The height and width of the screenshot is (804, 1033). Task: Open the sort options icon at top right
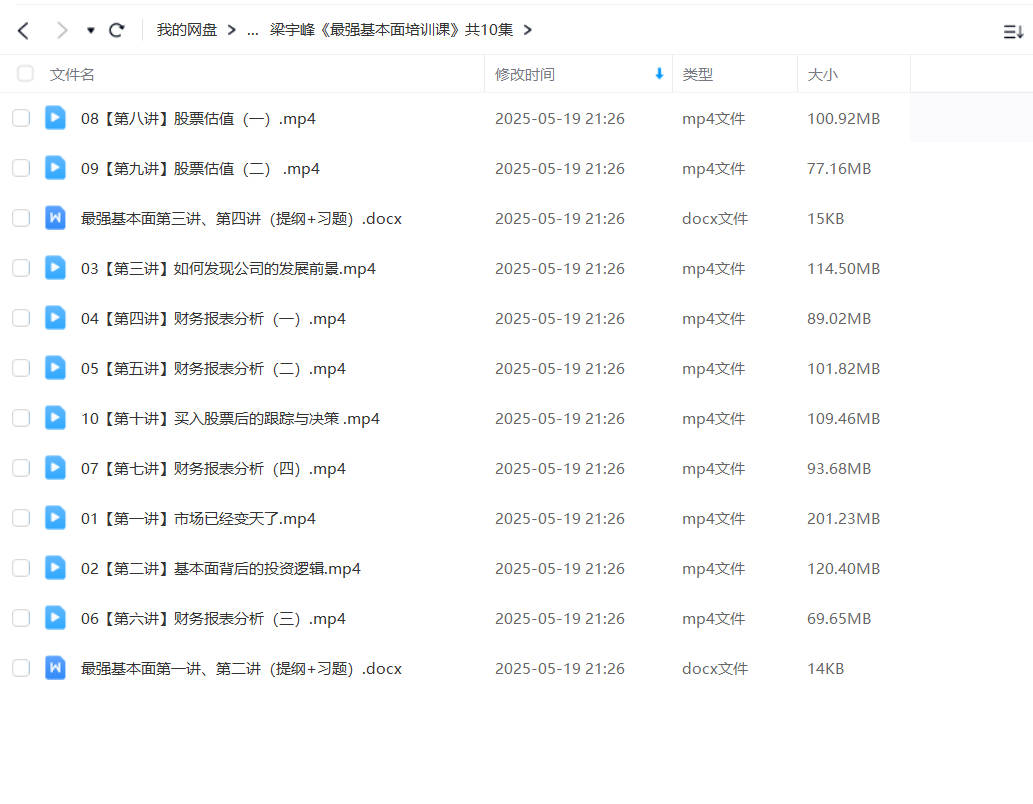1013,31
